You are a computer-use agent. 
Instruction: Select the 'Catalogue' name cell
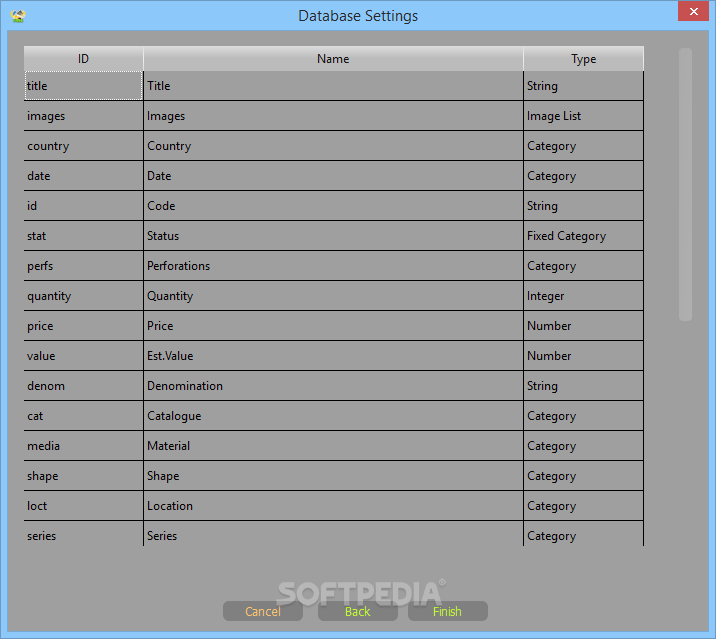point(333,416)
